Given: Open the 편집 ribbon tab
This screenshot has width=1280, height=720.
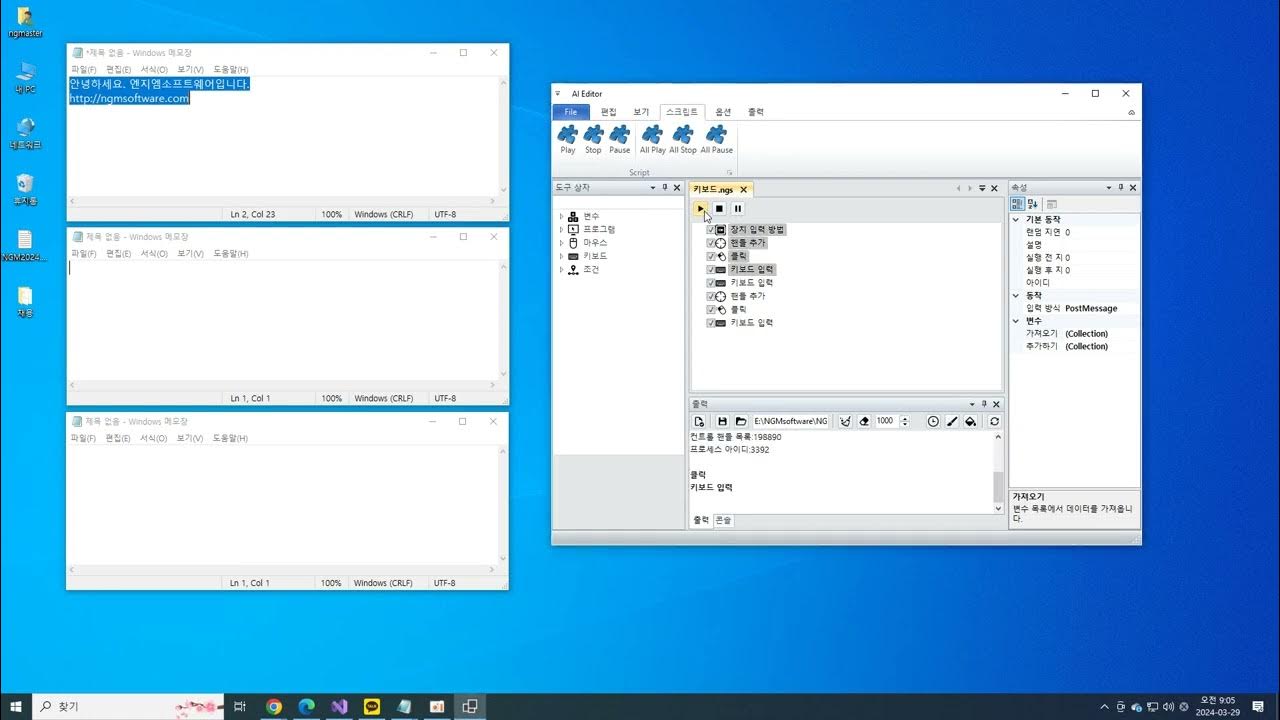Looking at the screenshot, I should pos(608,112).
